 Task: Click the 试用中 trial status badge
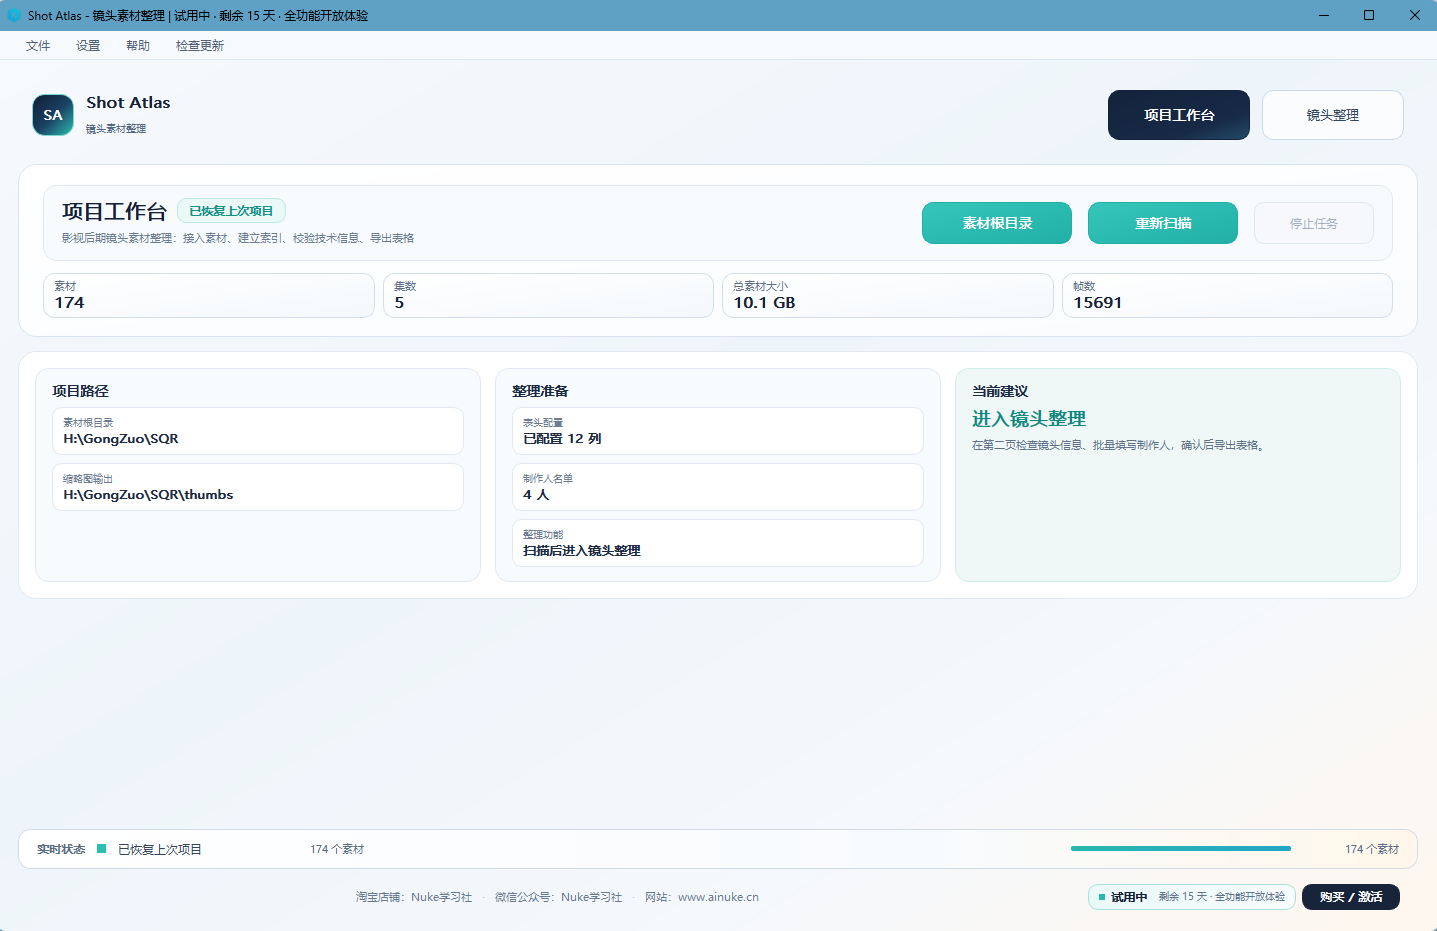pos(1192,897)
